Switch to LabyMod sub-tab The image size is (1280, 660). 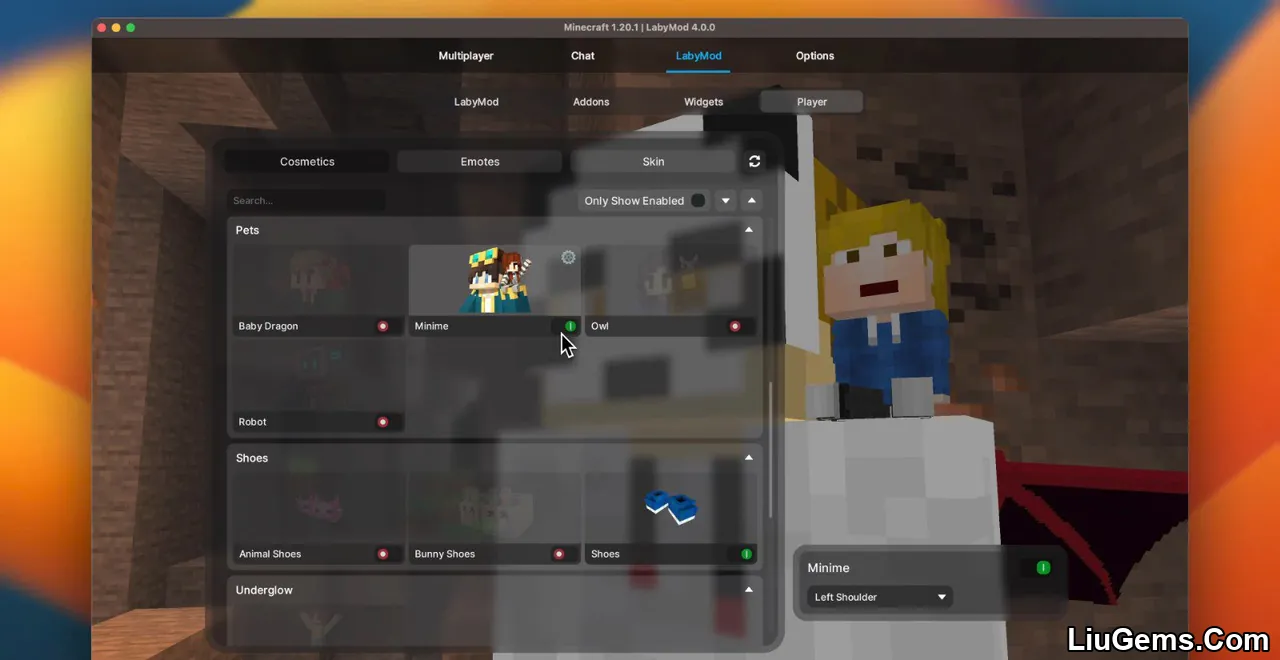click(476, 102)
